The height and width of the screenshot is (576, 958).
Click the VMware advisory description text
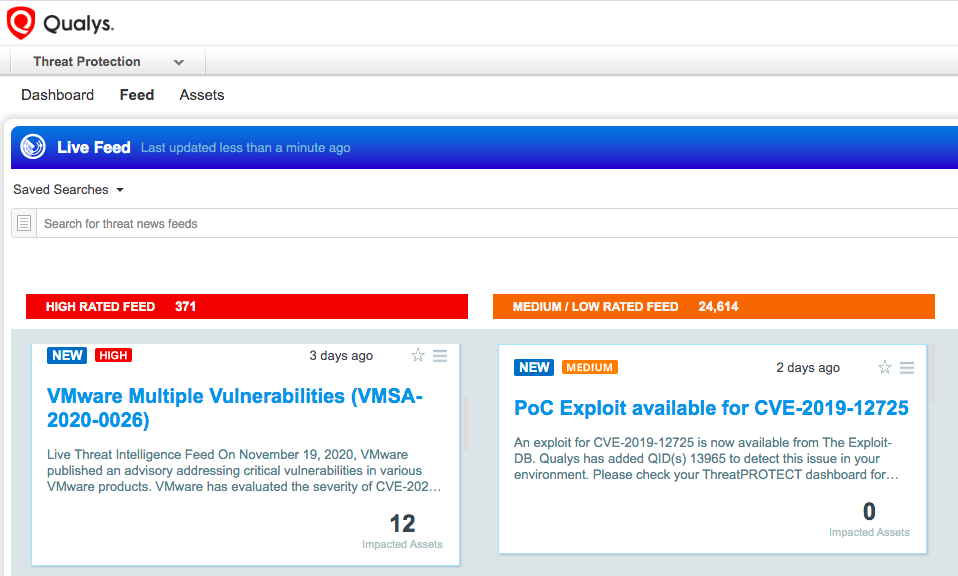244,470
